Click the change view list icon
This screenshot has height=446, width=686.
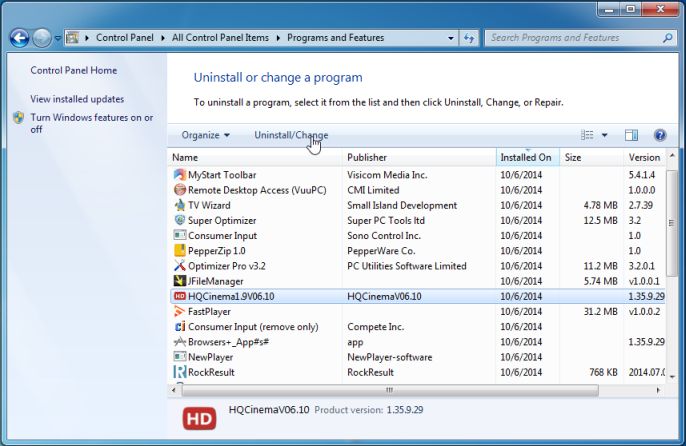(587, 135)
